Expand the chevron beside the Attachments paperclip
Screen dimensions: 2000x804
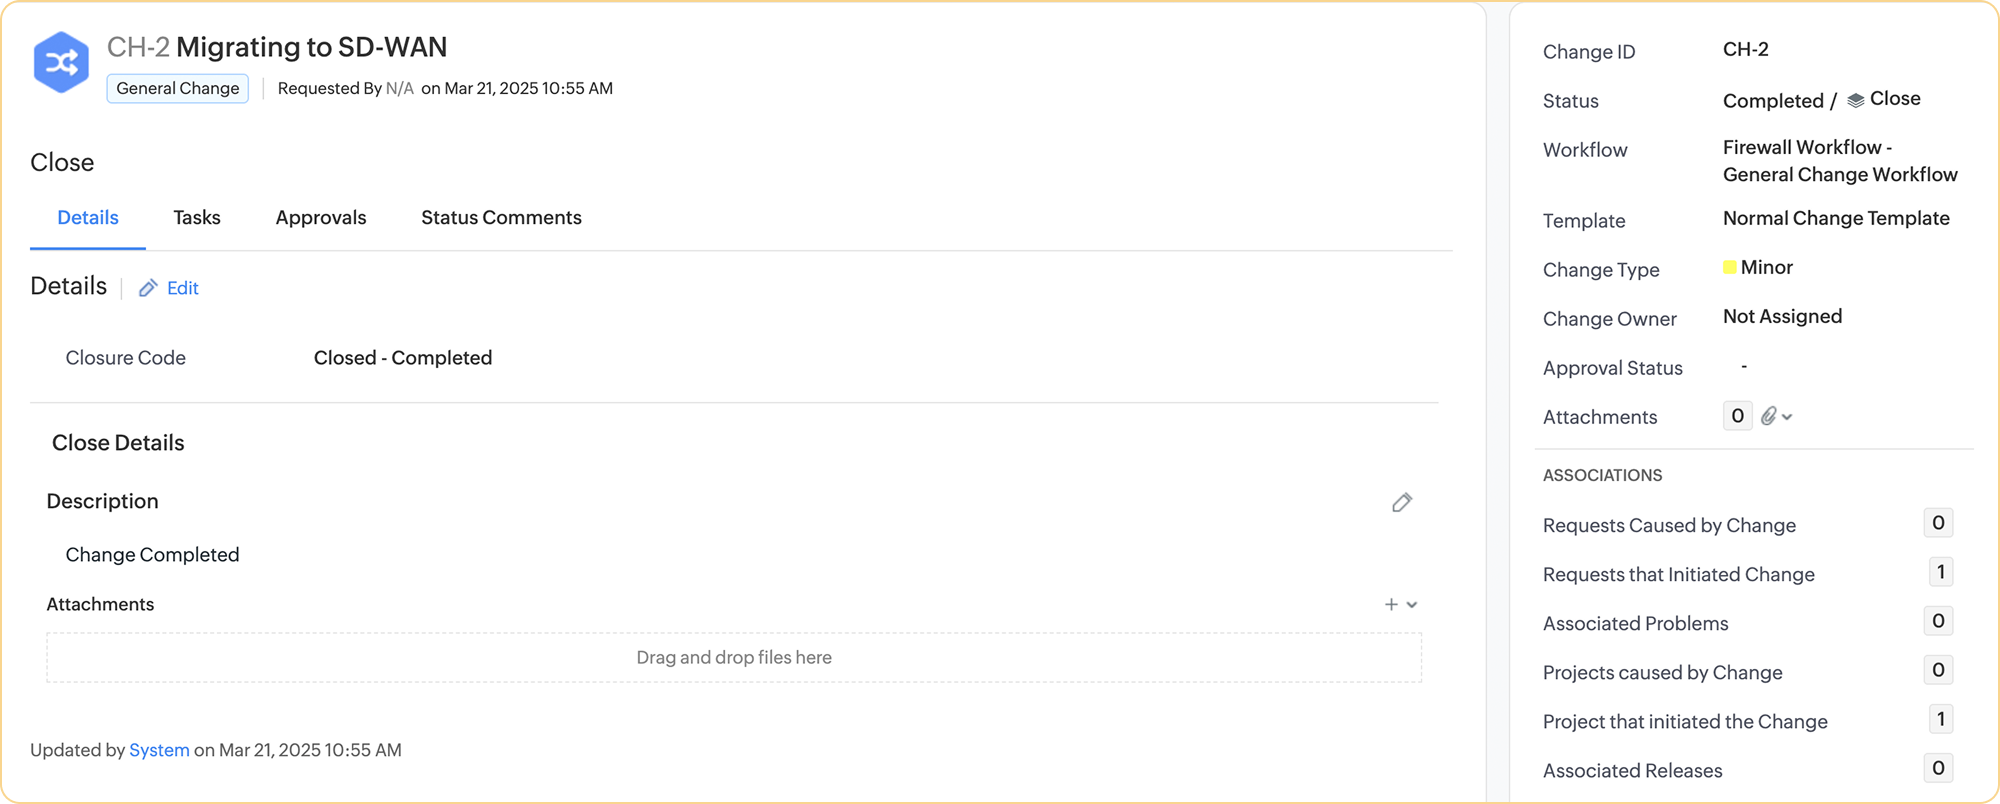tap(1789, 417)
